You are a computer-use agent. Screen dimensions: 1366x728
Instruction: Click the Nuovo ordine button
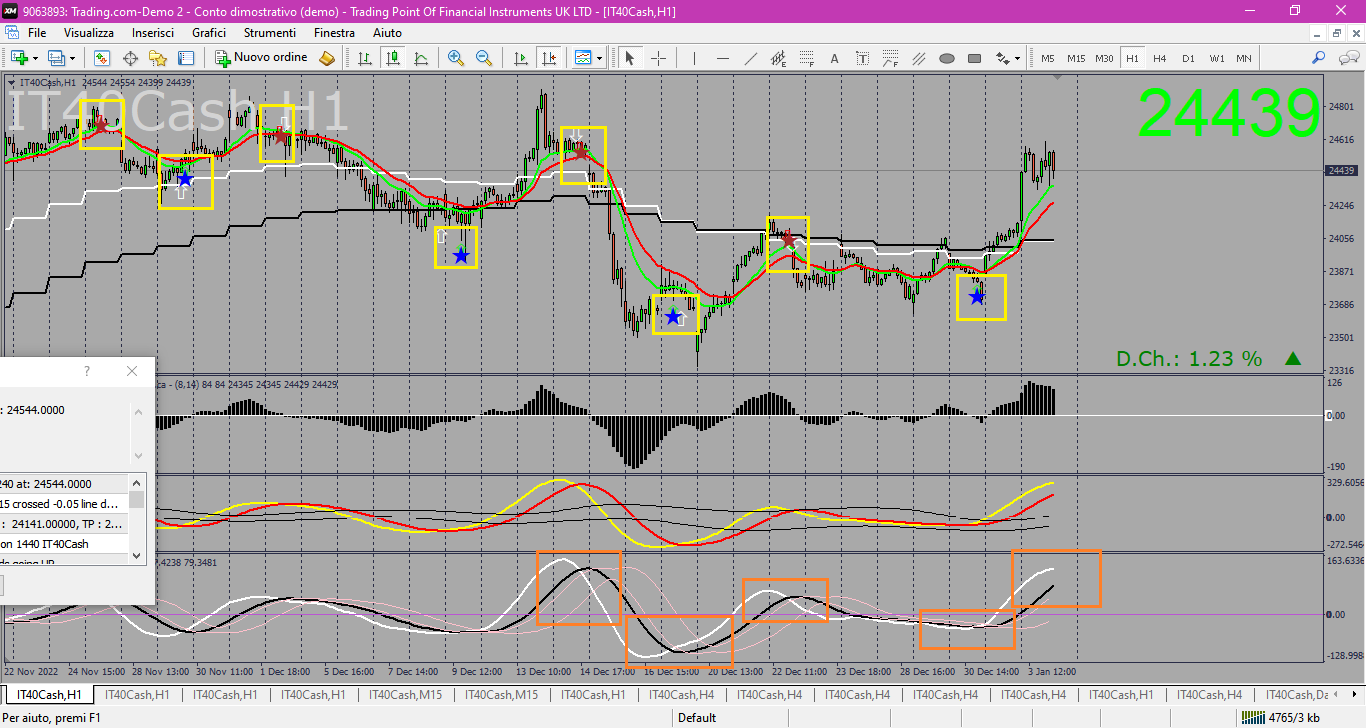[263, 58]
